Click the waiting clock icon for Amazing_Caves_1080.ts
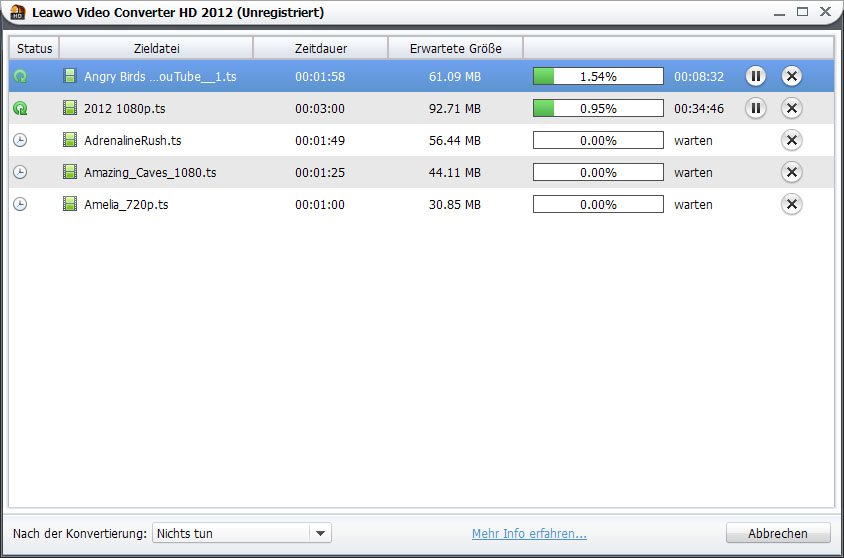The height and width of the screenshot is (558, 844). tap(20, 172)
